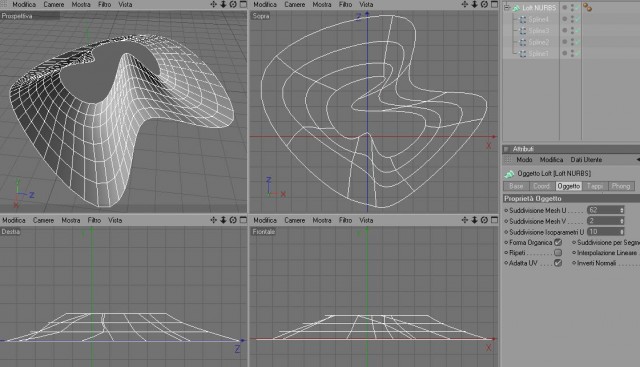Open Dati Utente menu in Attributi panel

tap(586, 160)
